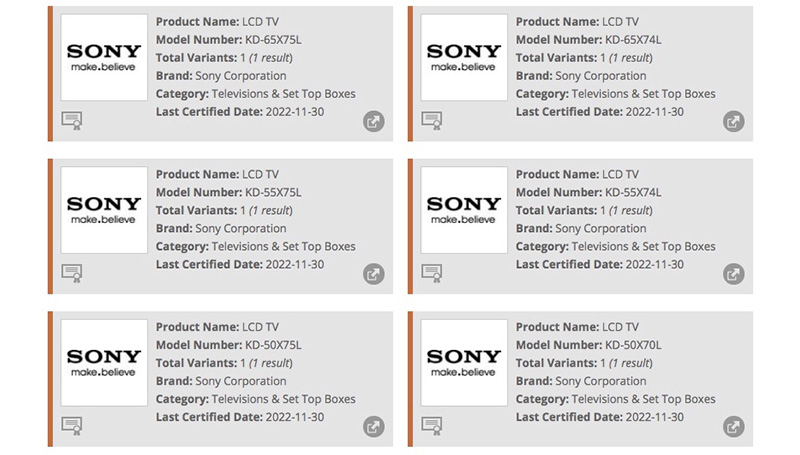View certificate icon for KD-50X75L

click(72, 426)
